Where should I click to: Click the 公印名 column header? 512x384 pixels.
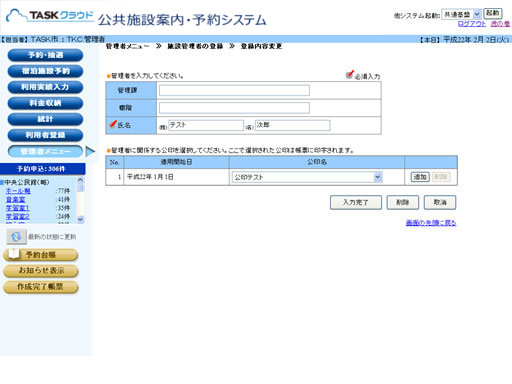pyautogui.click(x=317, y=162)
